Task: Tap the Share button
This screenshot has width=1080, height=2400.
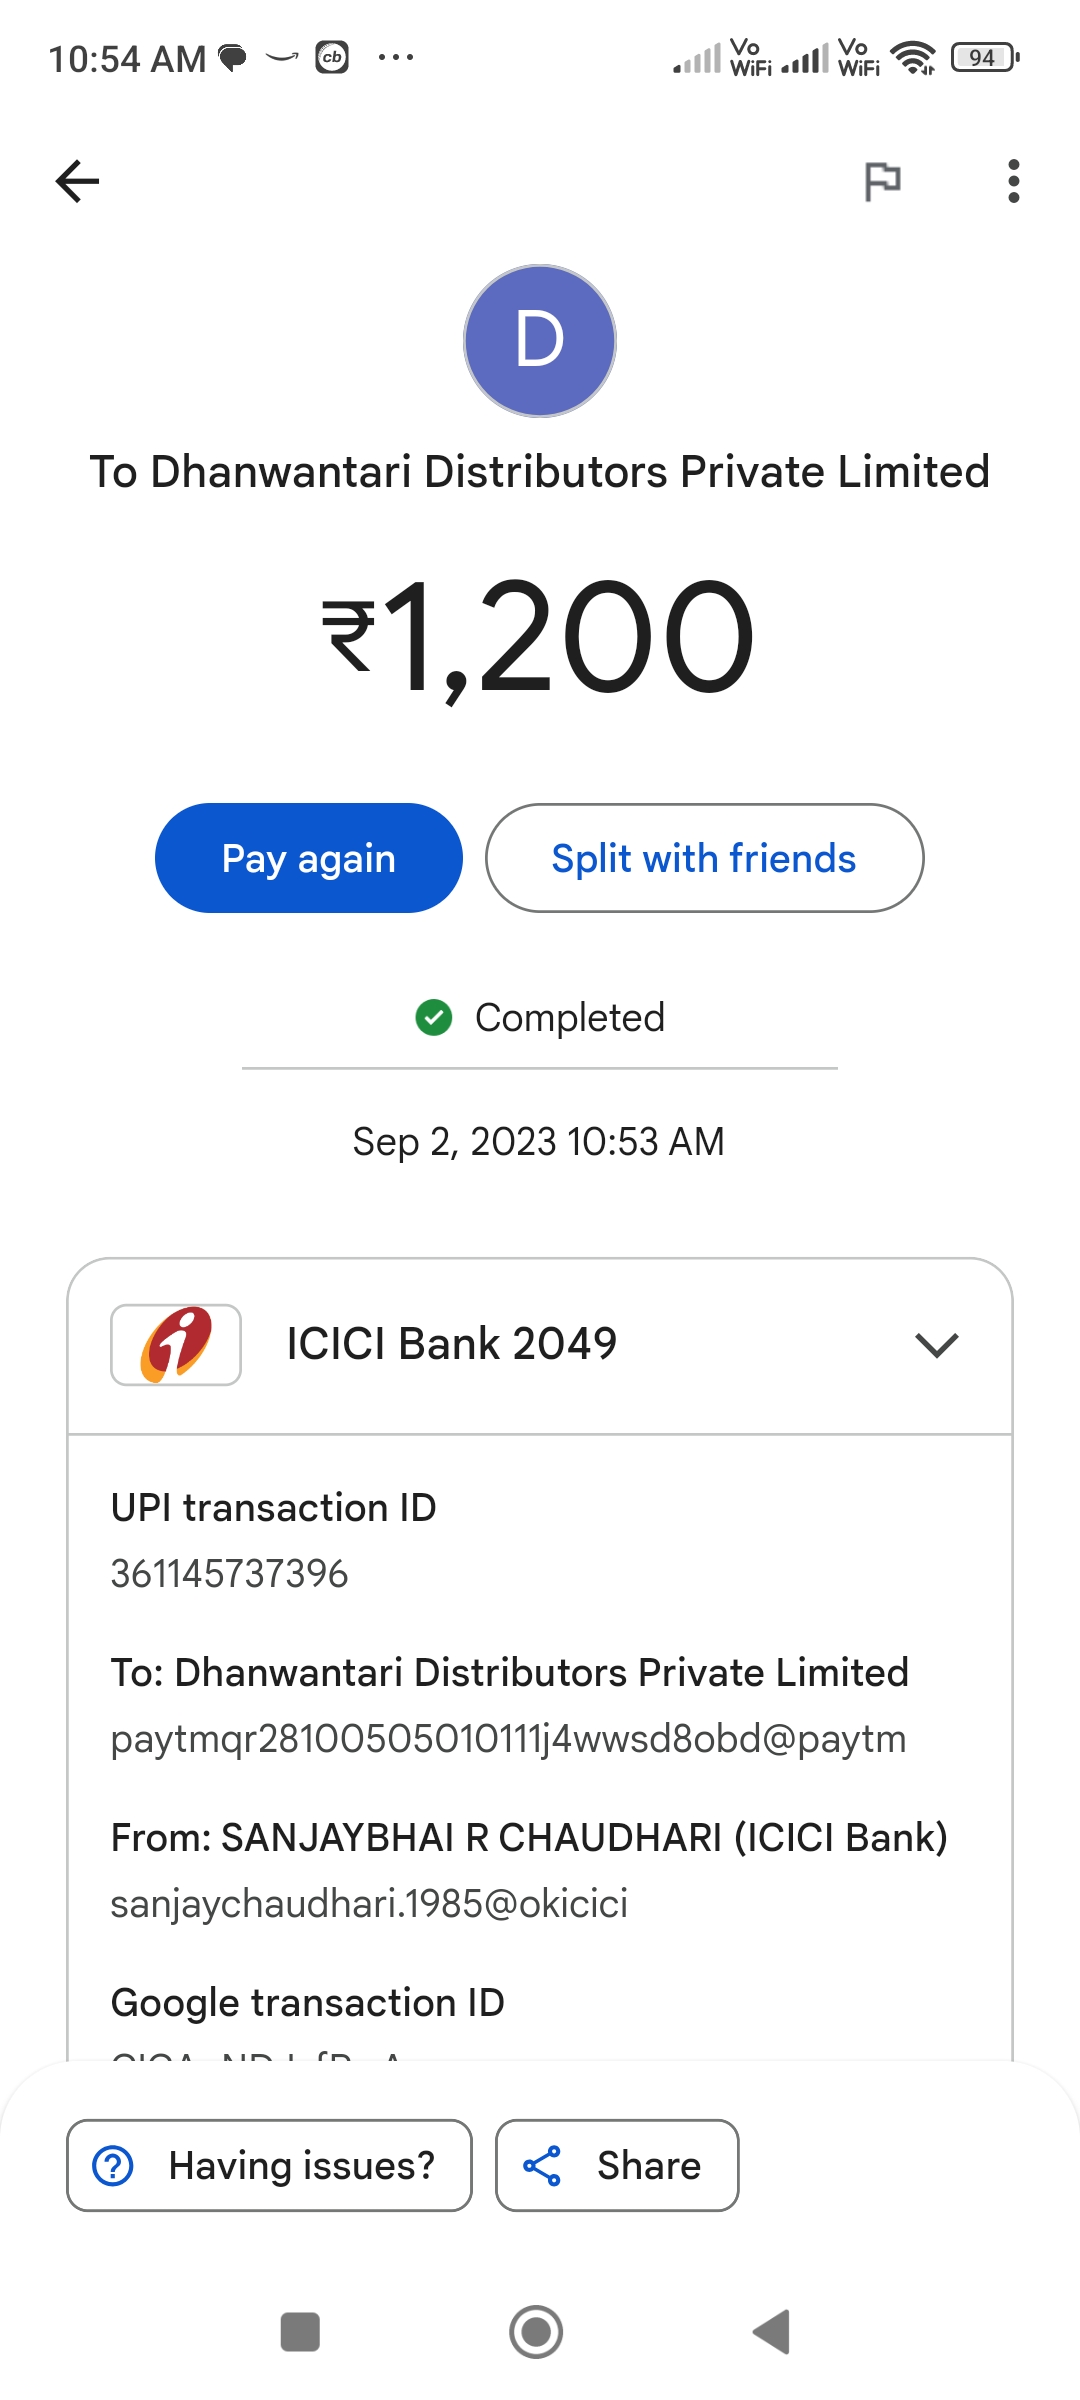Action: (x=617, y=2166)
